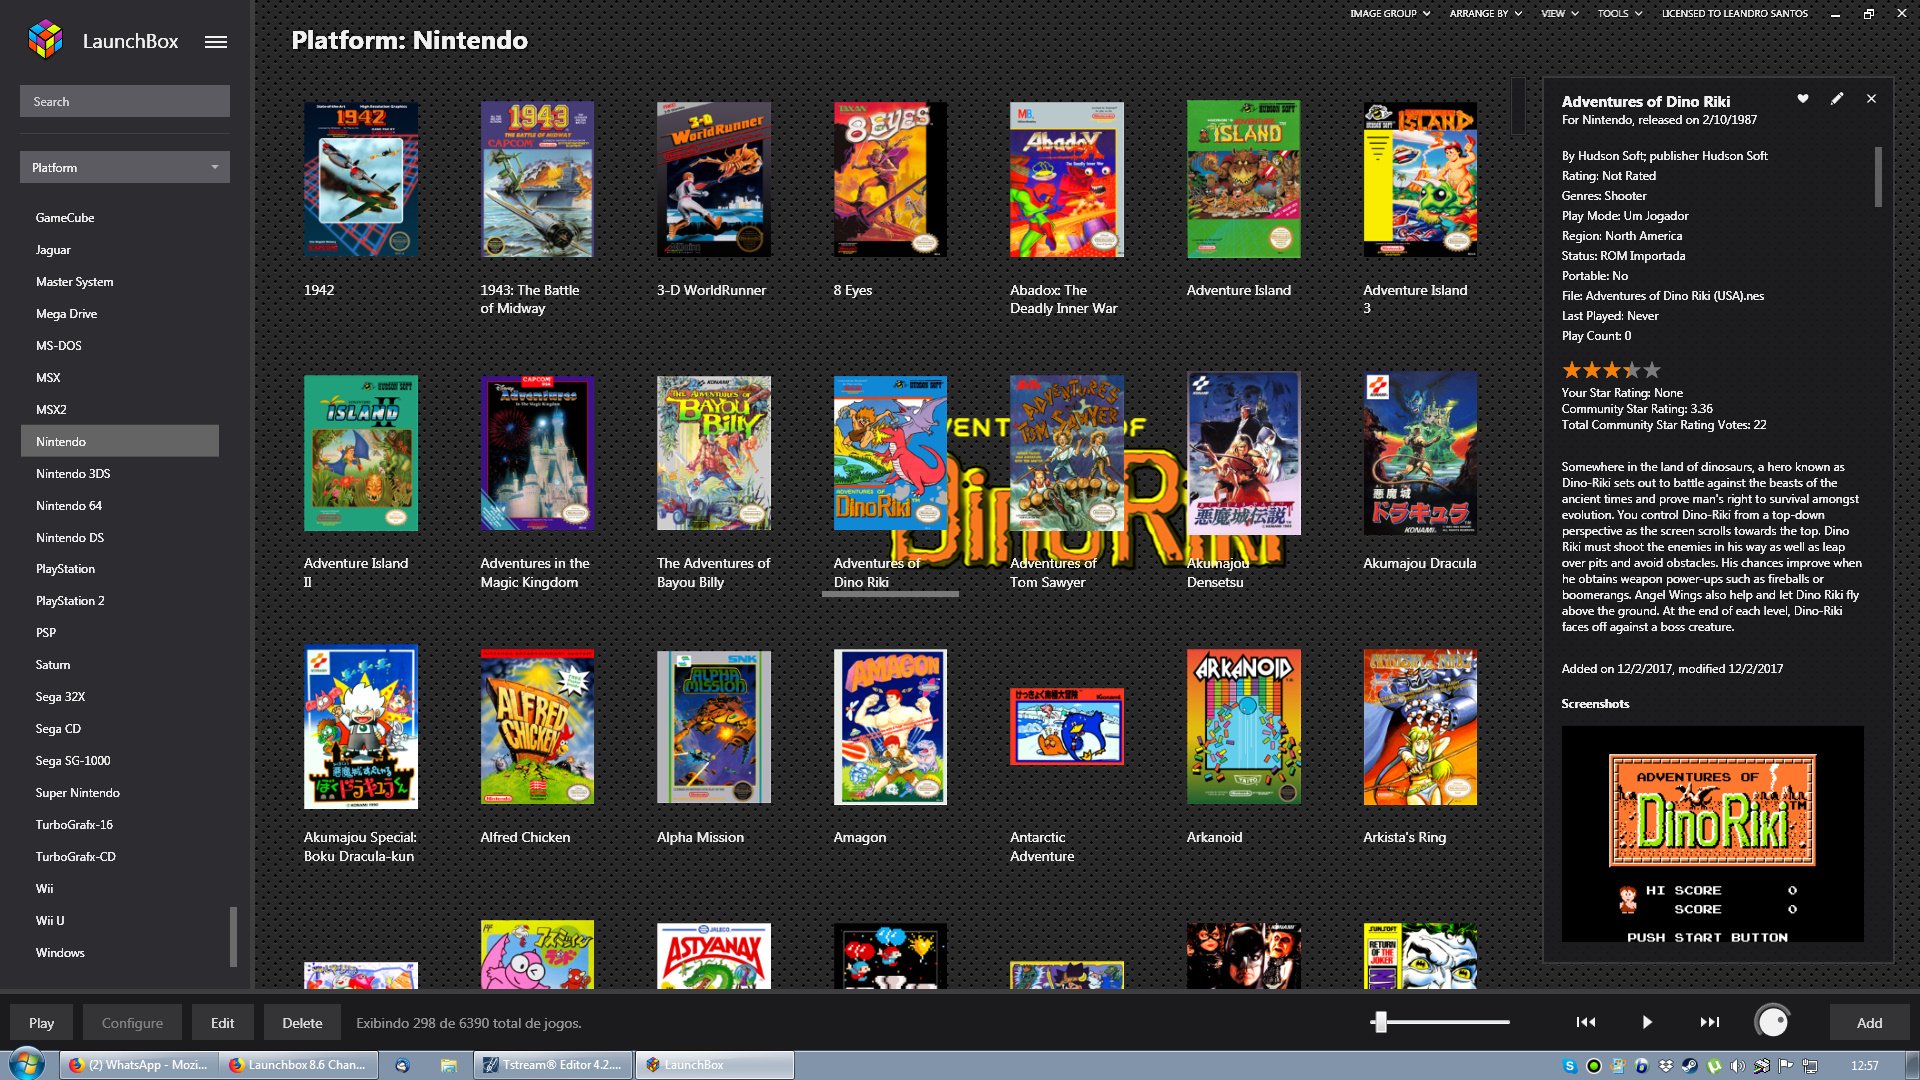Open the Image Group menu

pos(1390,14)
